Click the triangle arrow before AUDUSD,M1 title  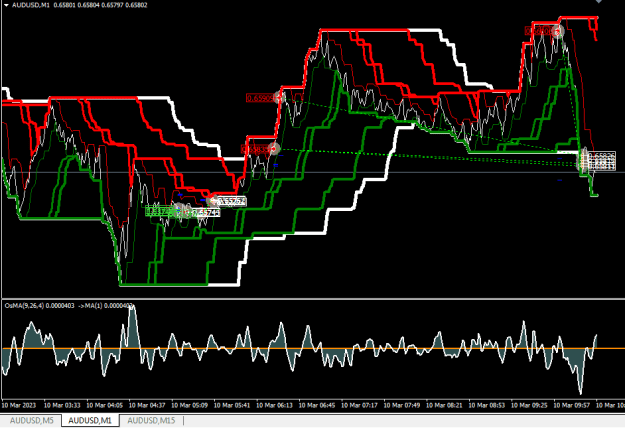coord(6,5)
